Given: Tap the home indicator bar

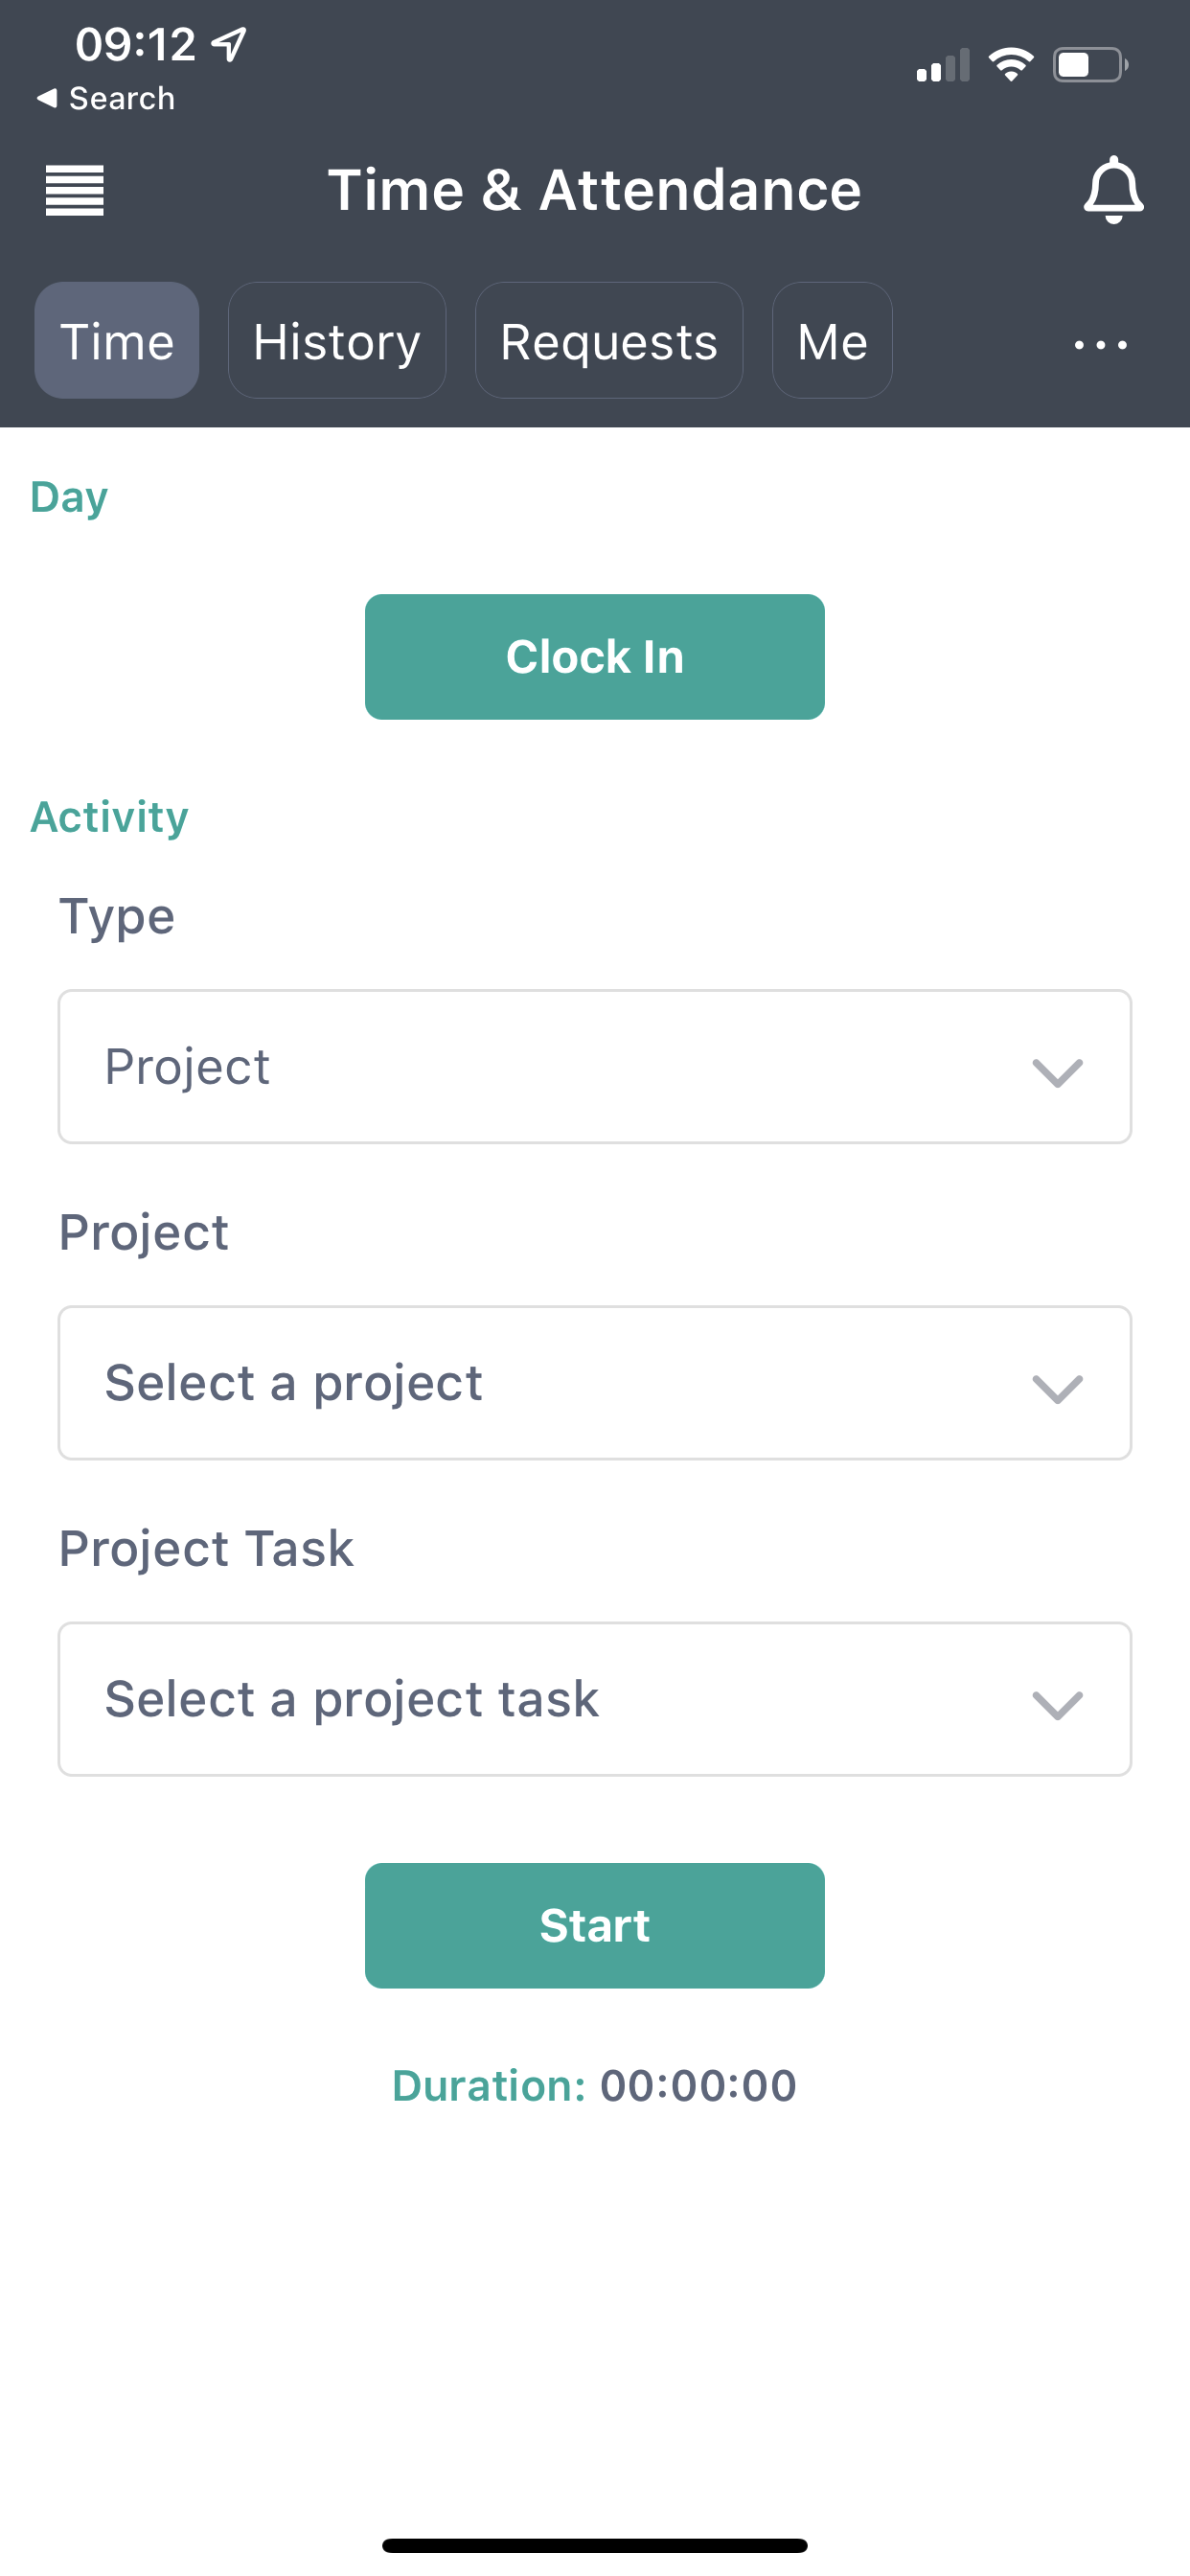Looking at the screenshot, I should (x=595, y=2545).
